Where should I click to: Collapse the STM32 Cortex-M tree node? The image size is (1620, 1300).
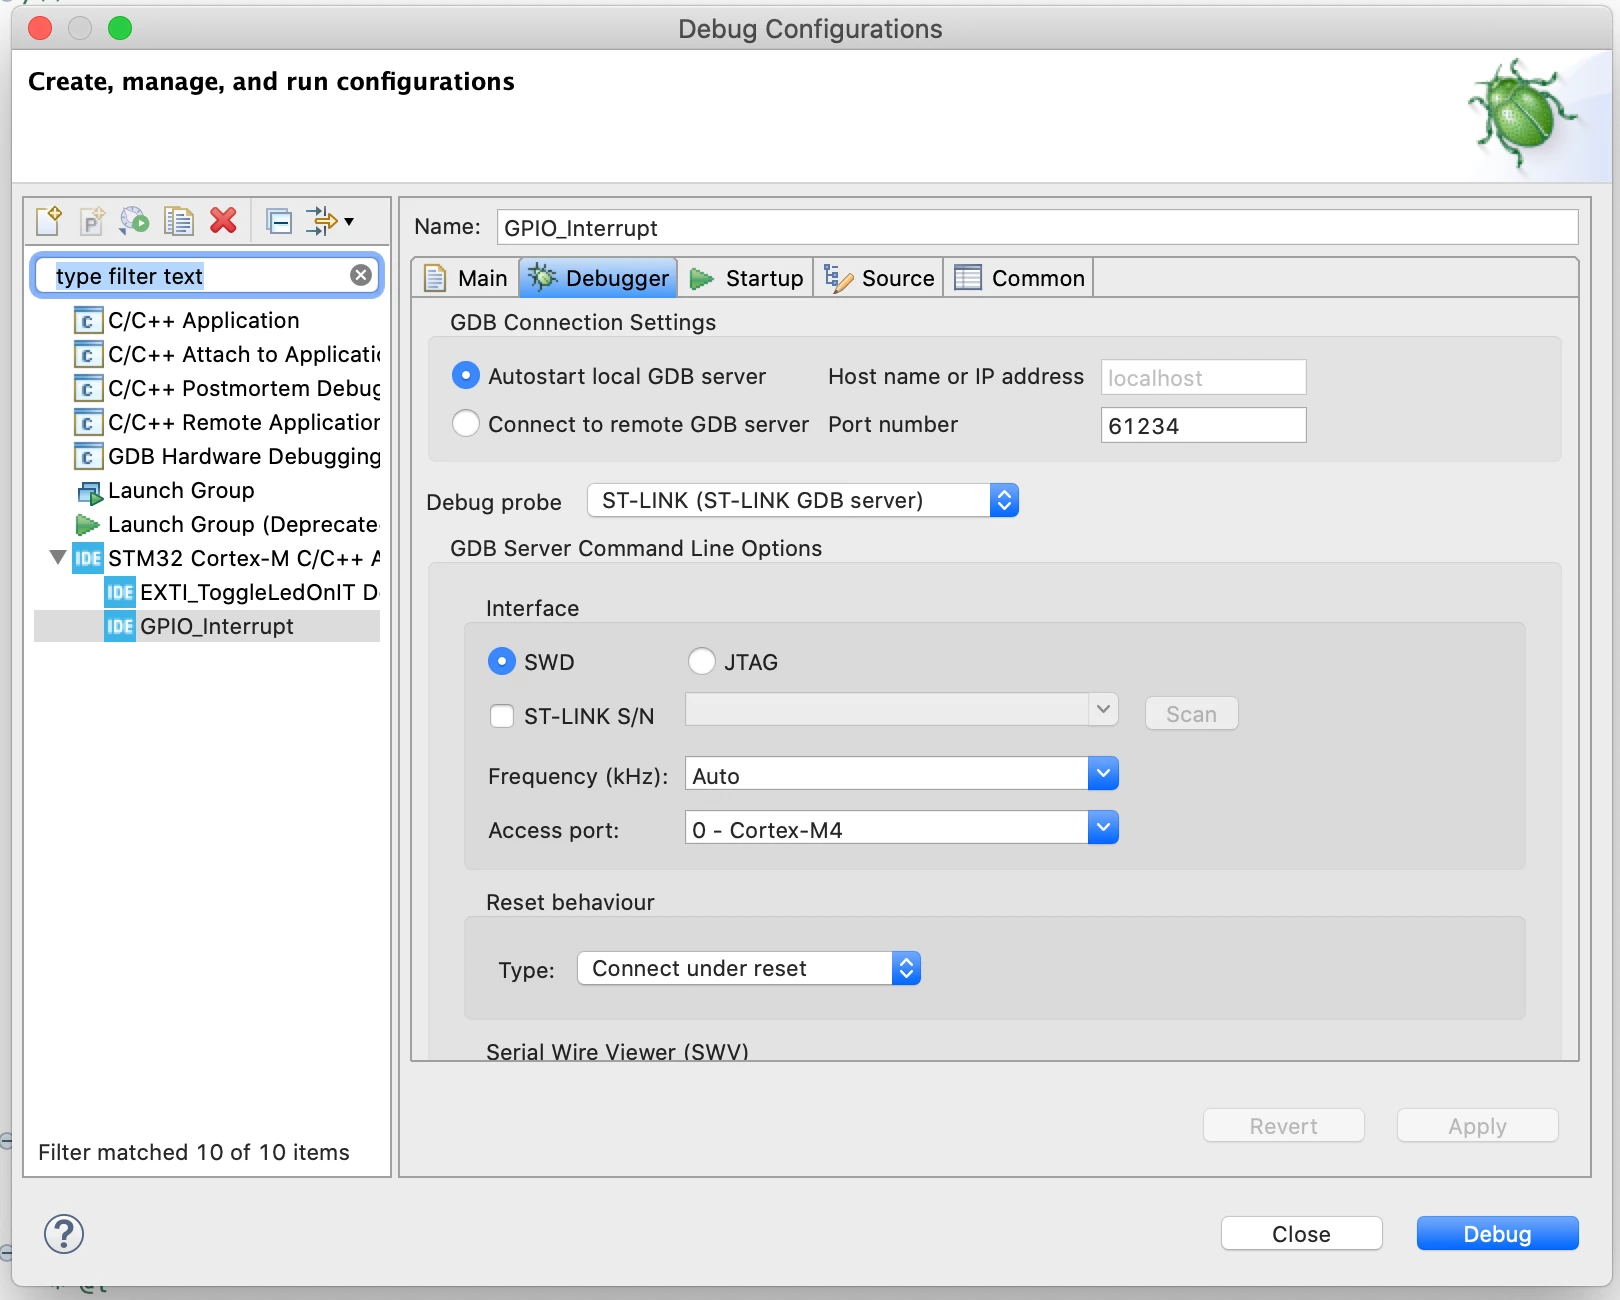point(58,557)
